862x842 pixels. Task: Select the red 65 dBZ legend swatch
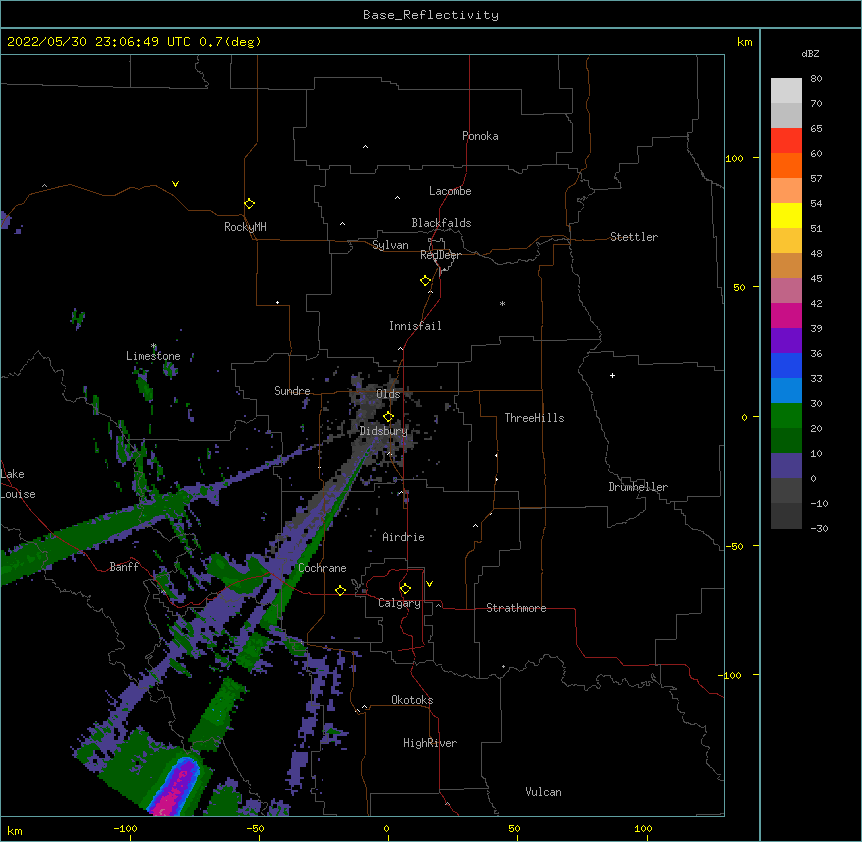pyautogui.click(x=786, y=140)
